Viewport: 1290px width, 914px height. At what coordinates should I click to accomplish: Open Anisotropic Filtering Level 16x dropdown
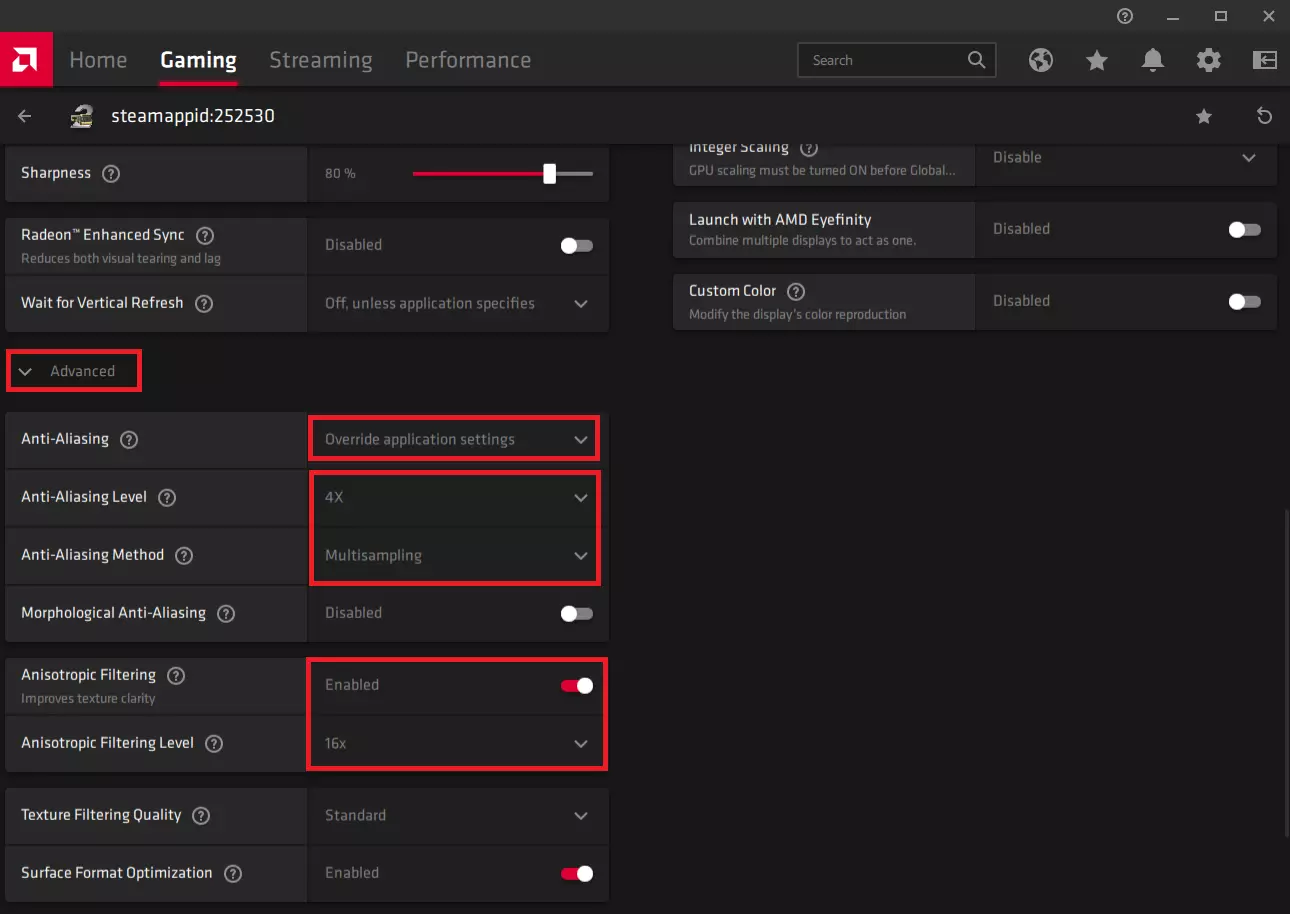(x=457, y=743)
